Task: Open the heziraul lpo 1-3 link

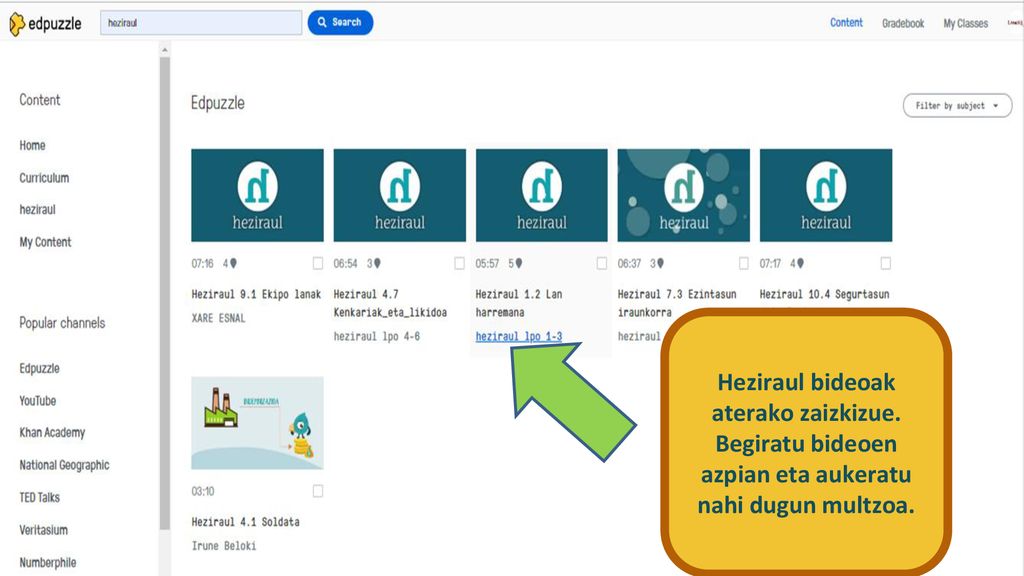Action: coord(519,336)
